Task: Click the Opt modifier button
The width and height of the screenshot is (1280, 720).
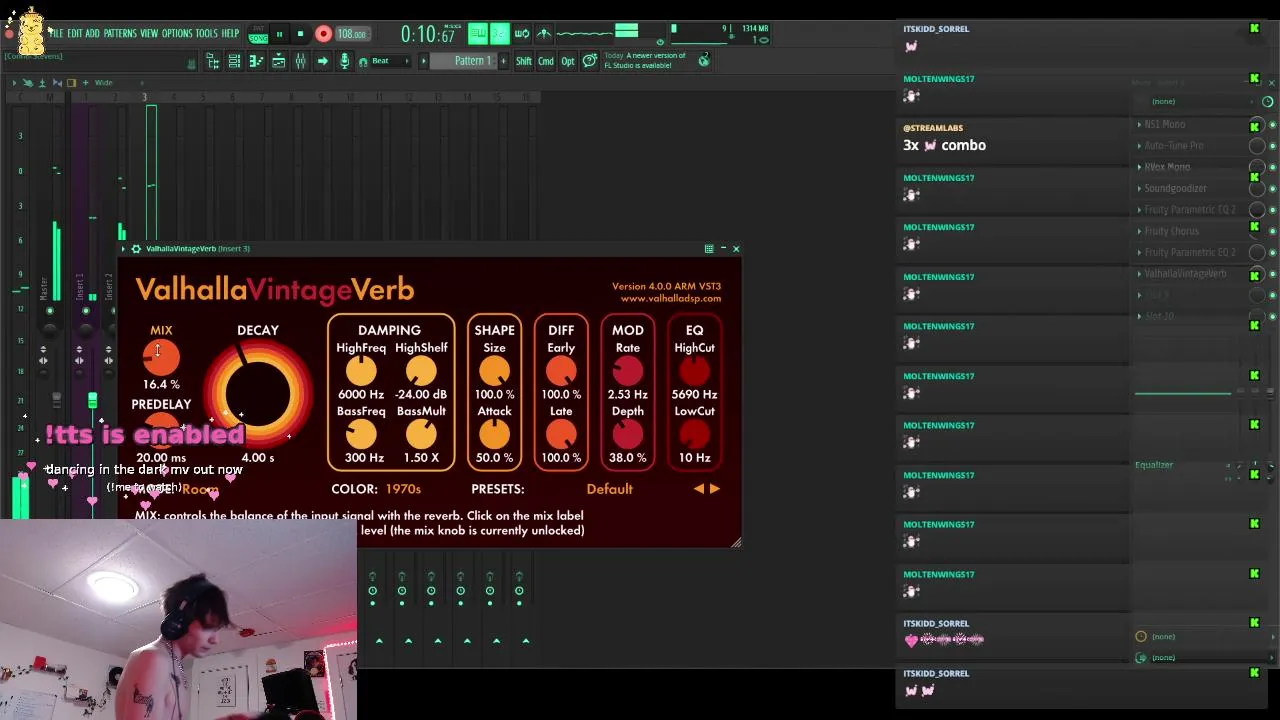Action: [x=568, y=62]
